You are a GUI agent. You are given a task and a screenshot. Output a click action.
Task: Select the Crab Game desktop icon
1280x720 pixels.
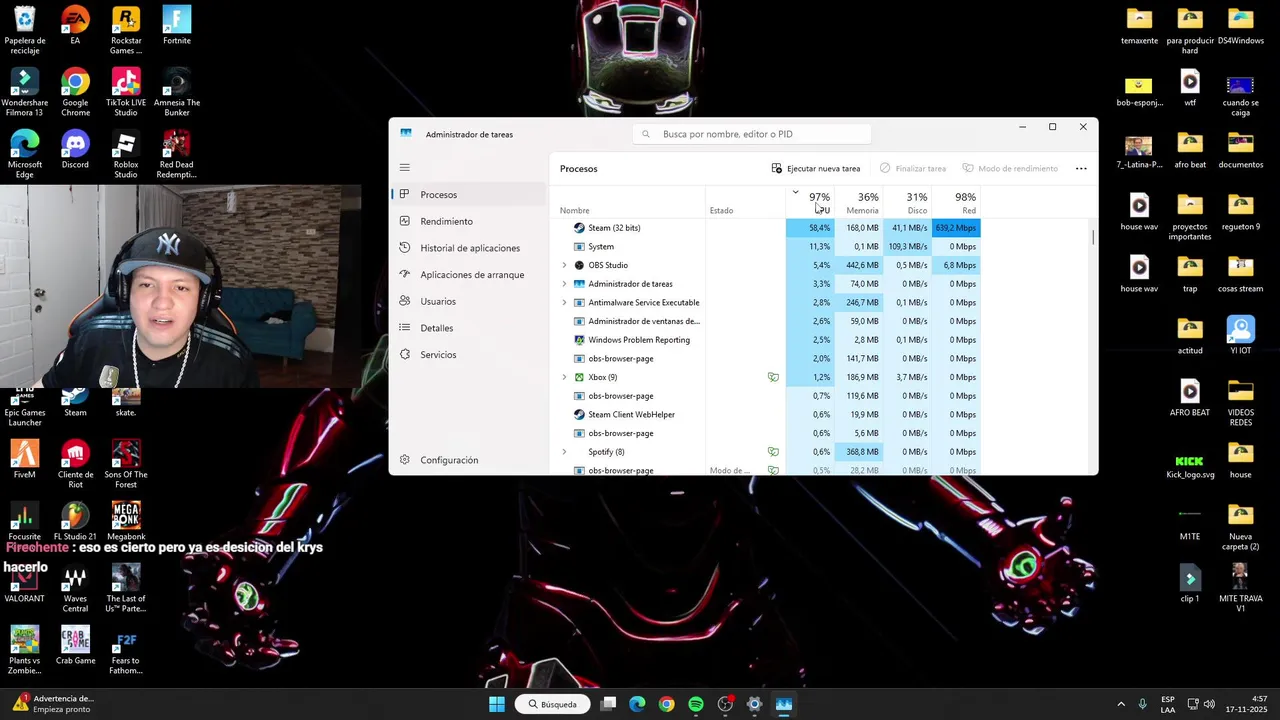tap(75, 646)
